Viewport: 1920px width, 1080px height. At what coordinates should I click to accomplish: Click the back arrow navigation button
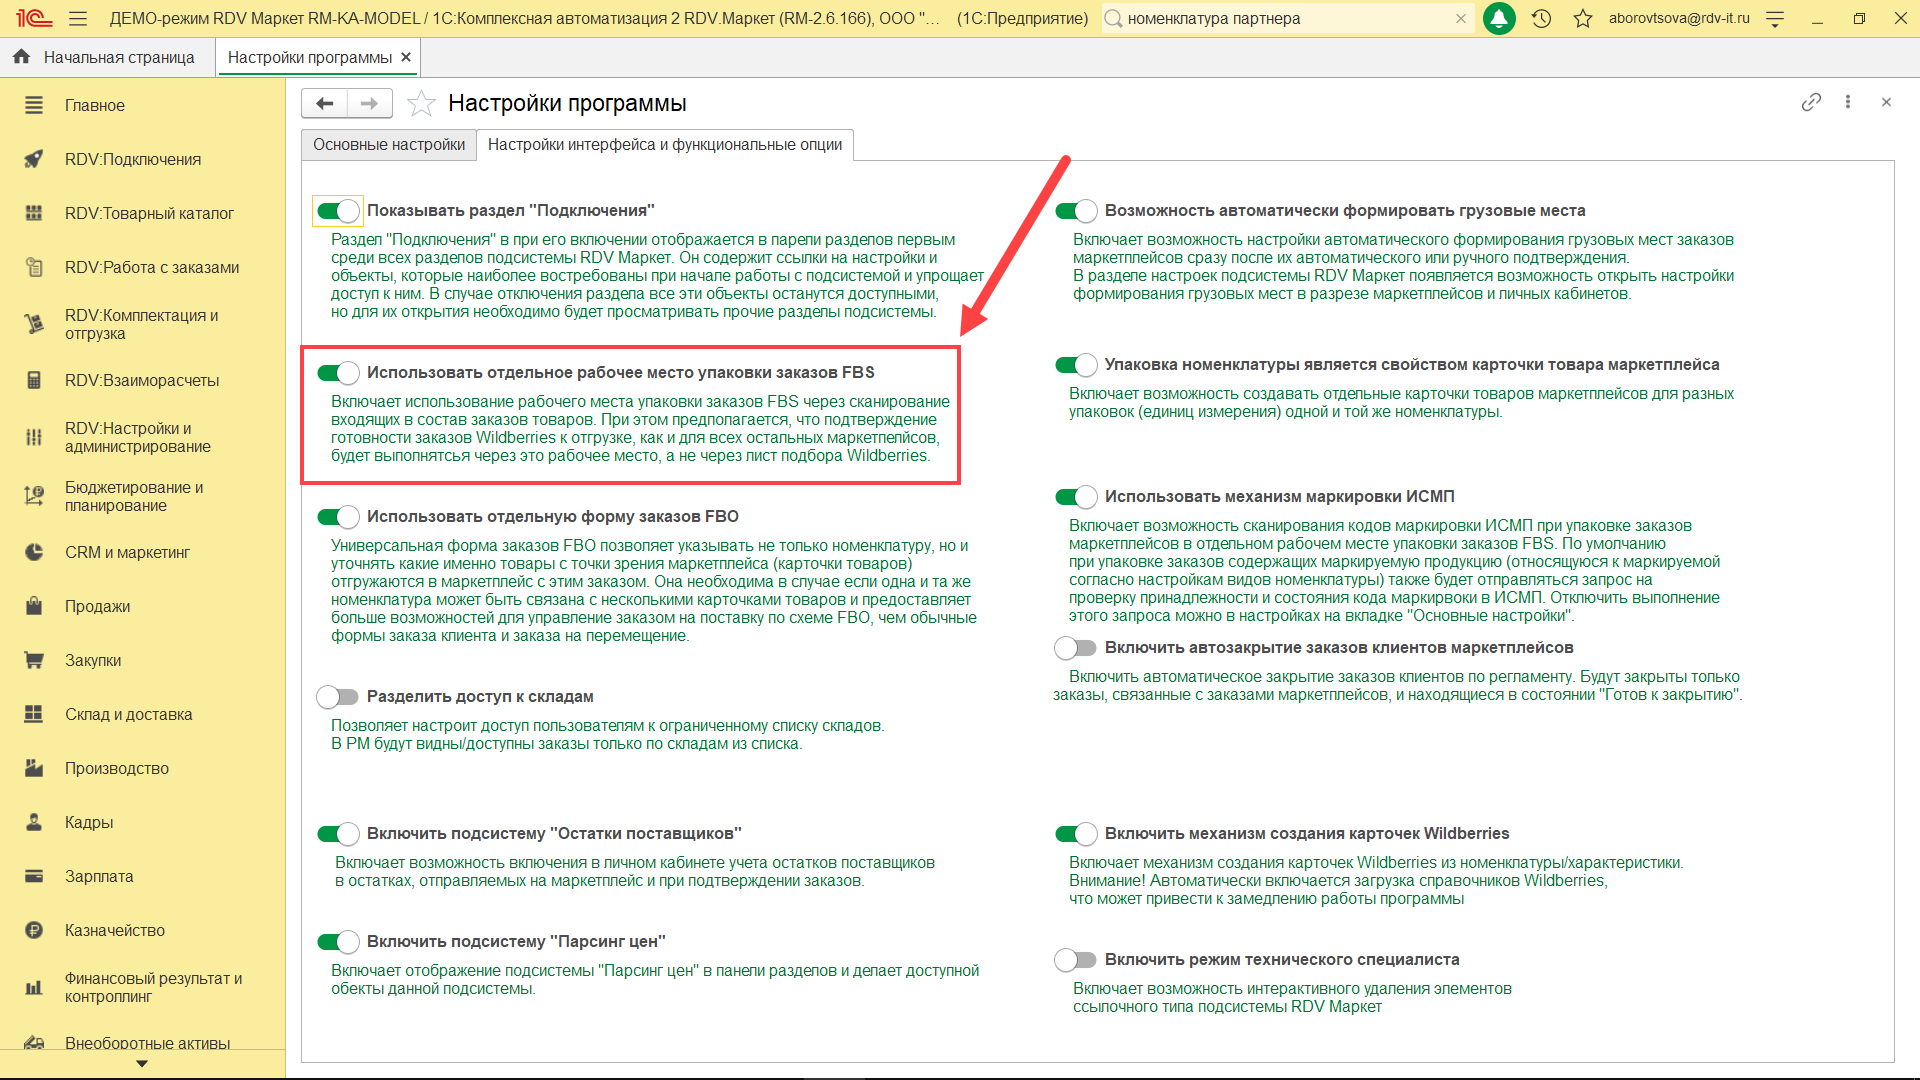(x=324, y=103)
